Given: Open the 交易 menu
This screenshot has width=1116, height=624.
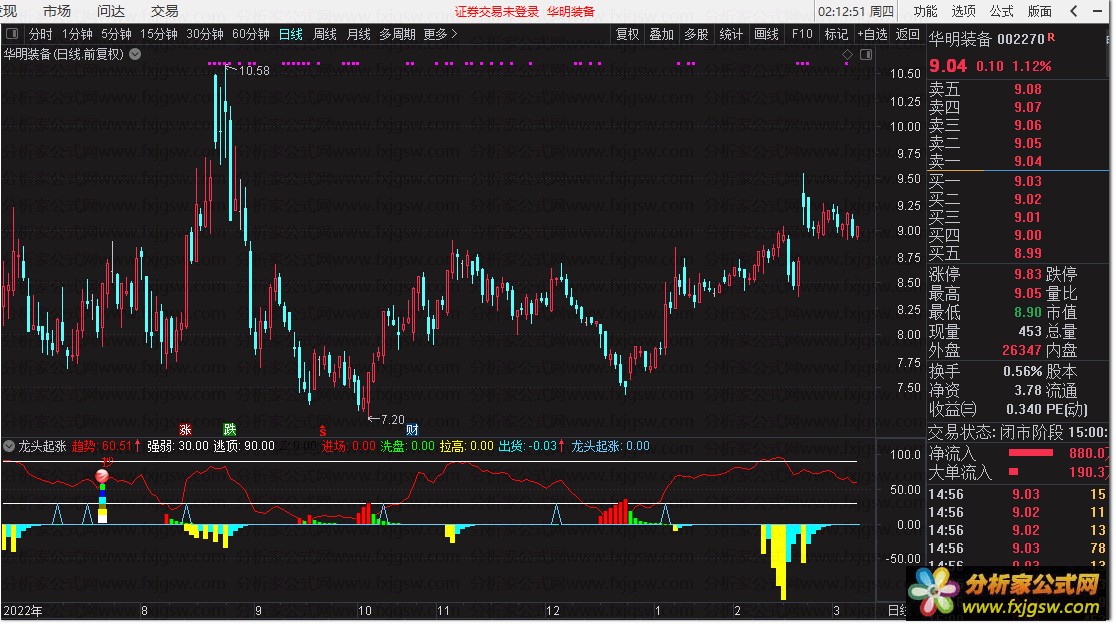Looking at the screenshot, I should tap(164, 11).
